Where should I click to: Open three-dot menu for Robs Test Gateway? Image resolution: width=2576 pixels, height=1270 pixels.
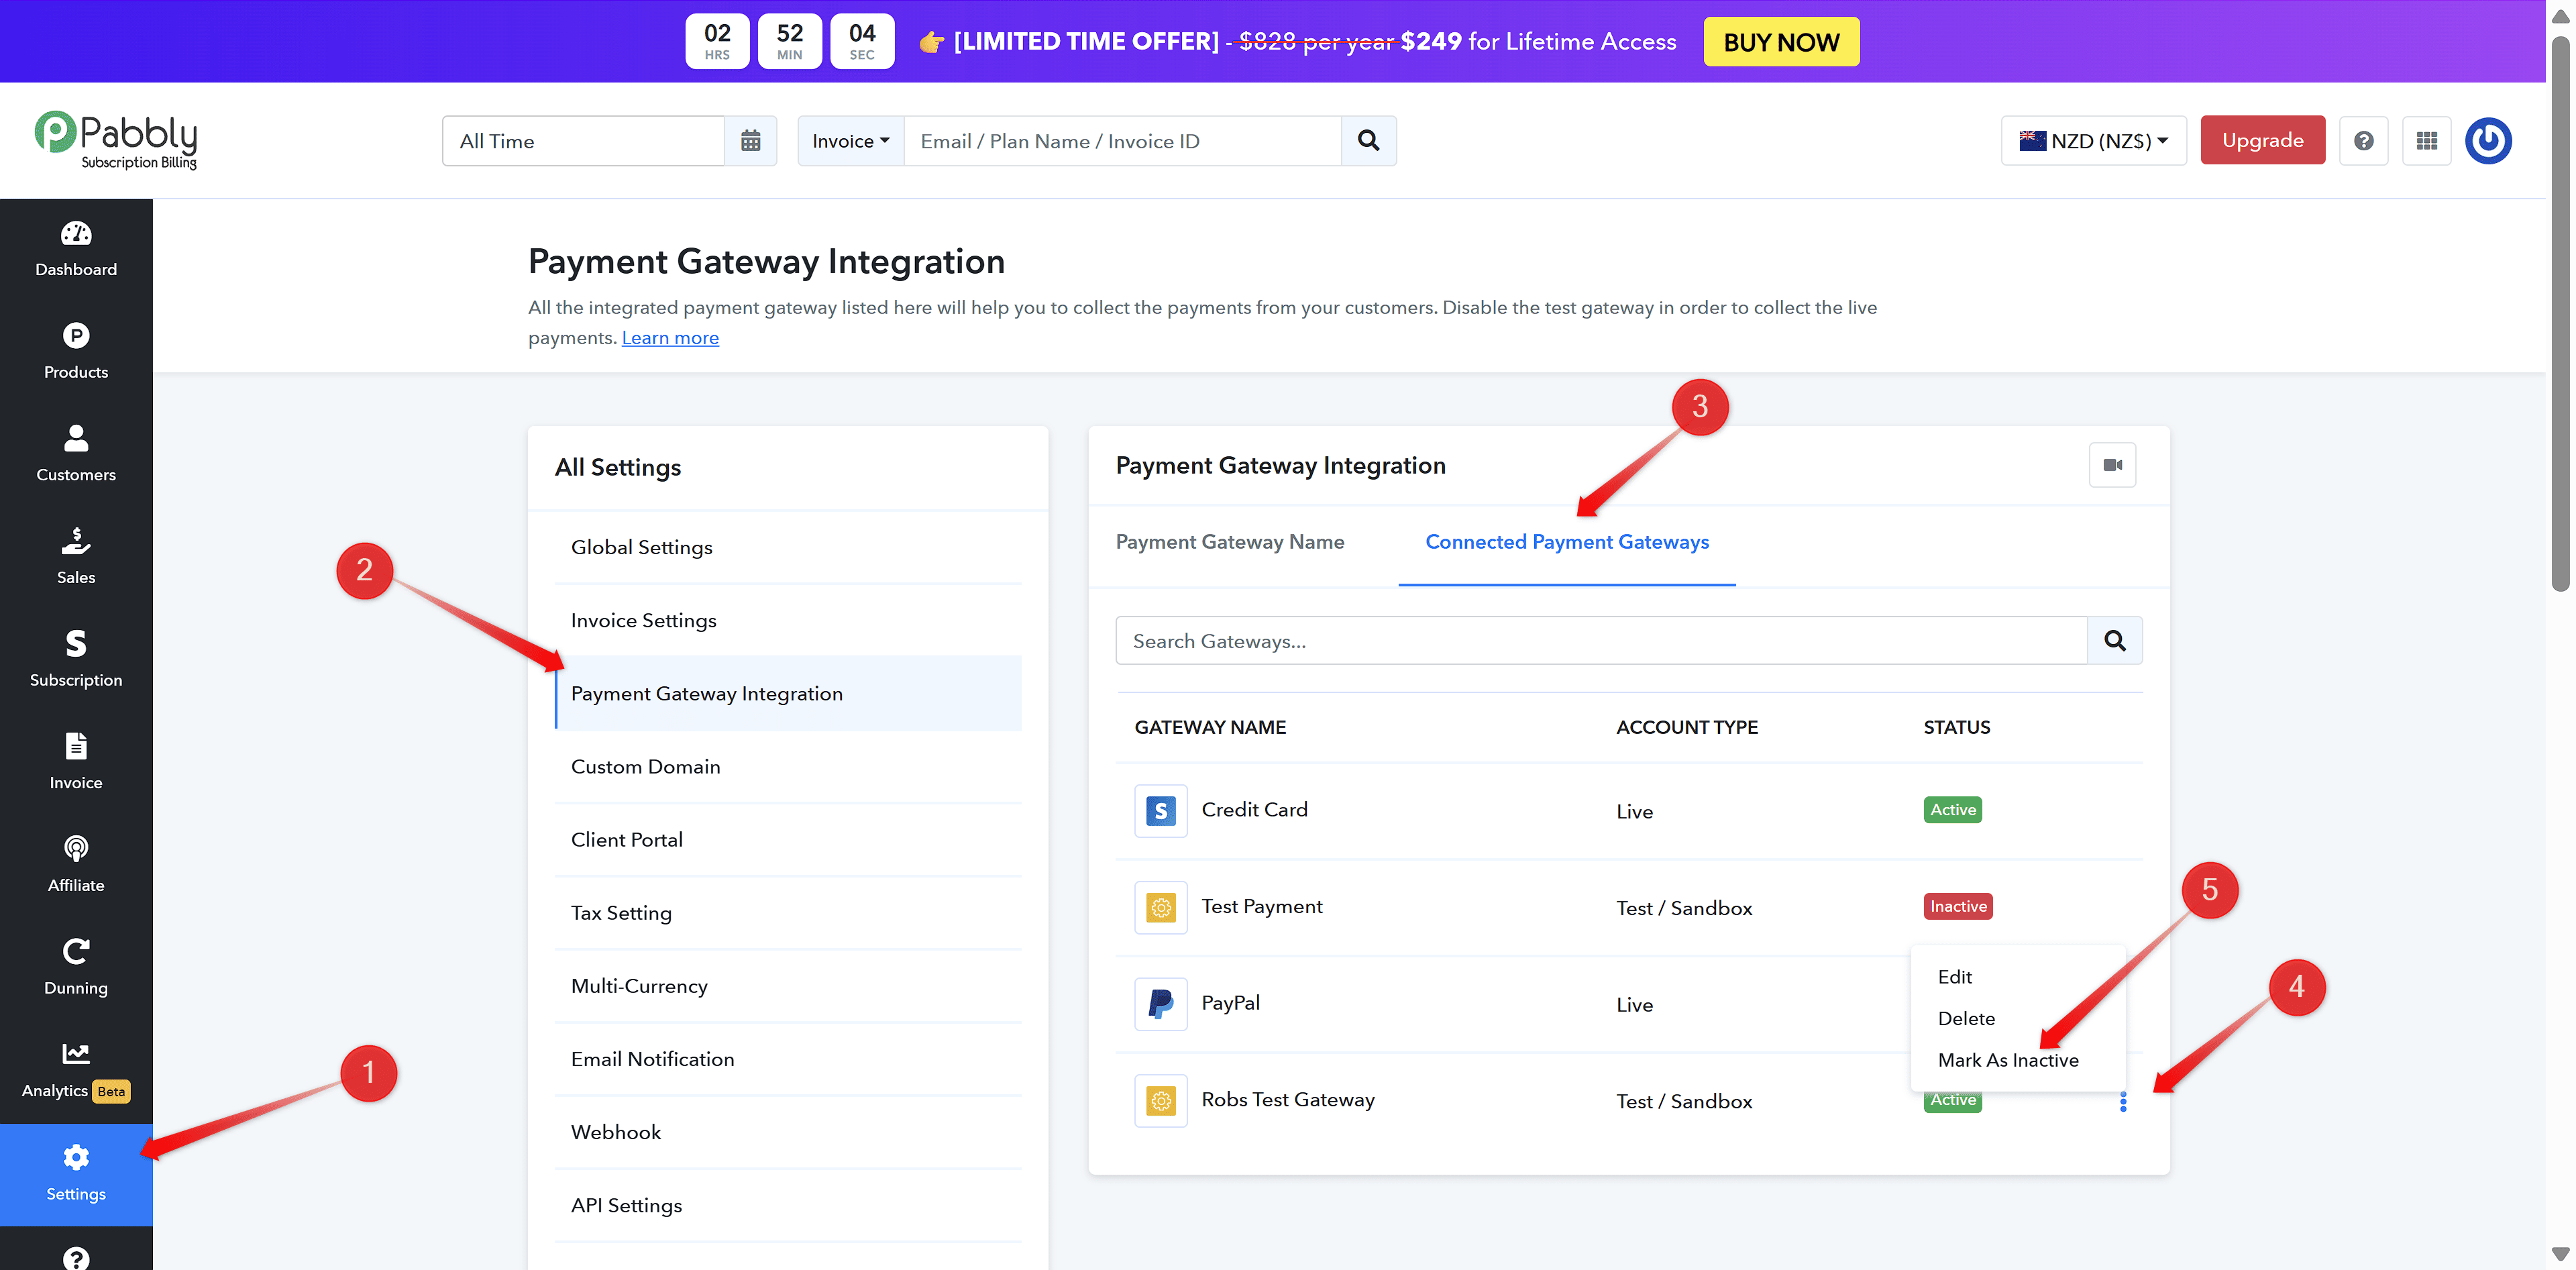(x=2123, y=1102)
